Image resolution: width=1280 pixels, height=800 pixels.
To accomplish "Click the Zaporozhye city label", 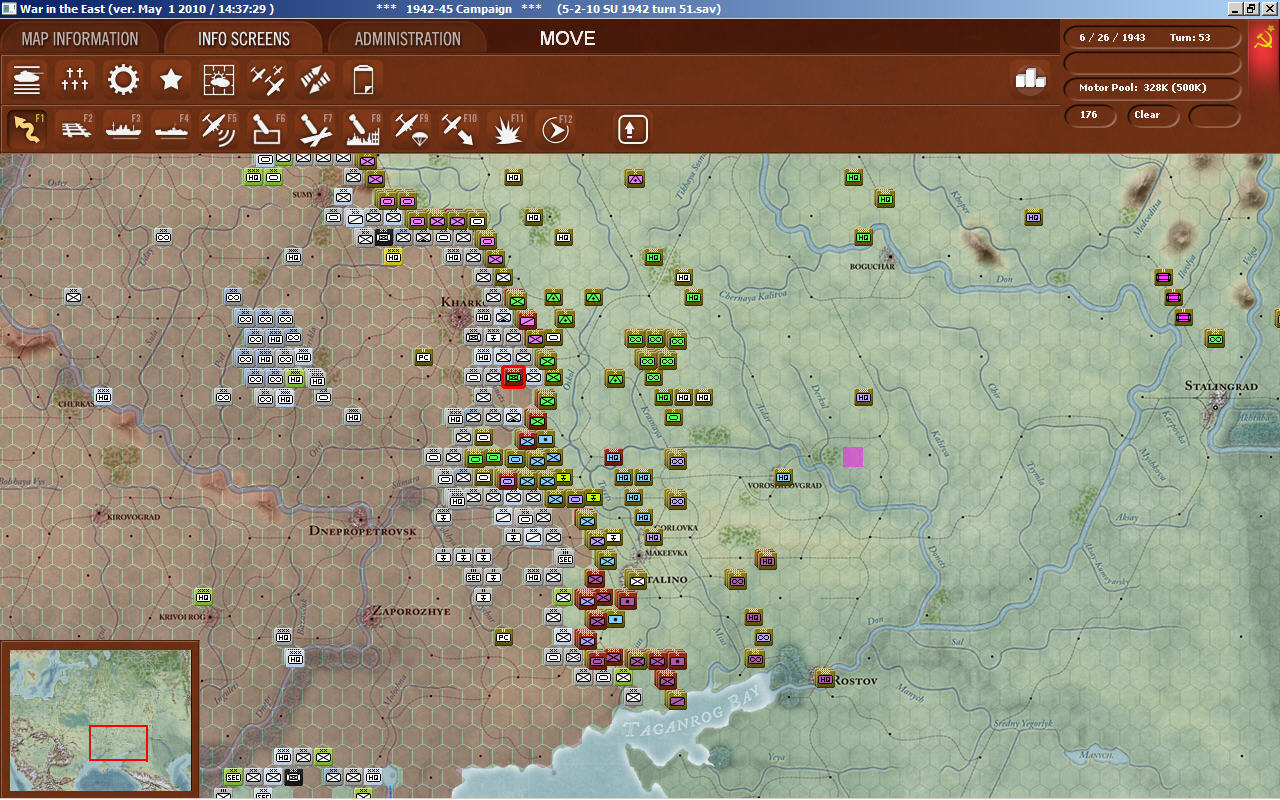I will 411,611.
